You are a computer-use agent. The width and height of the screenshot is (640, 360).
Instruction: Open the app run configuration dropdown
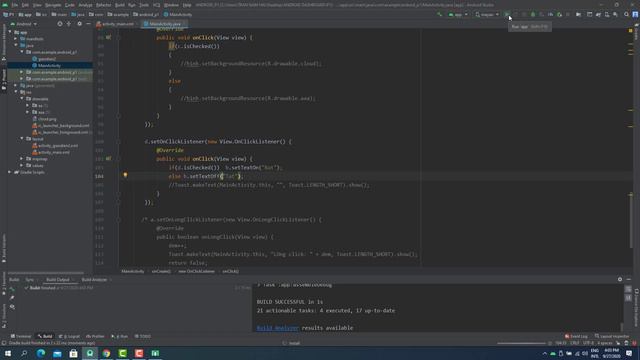click(x=458, y=14)
